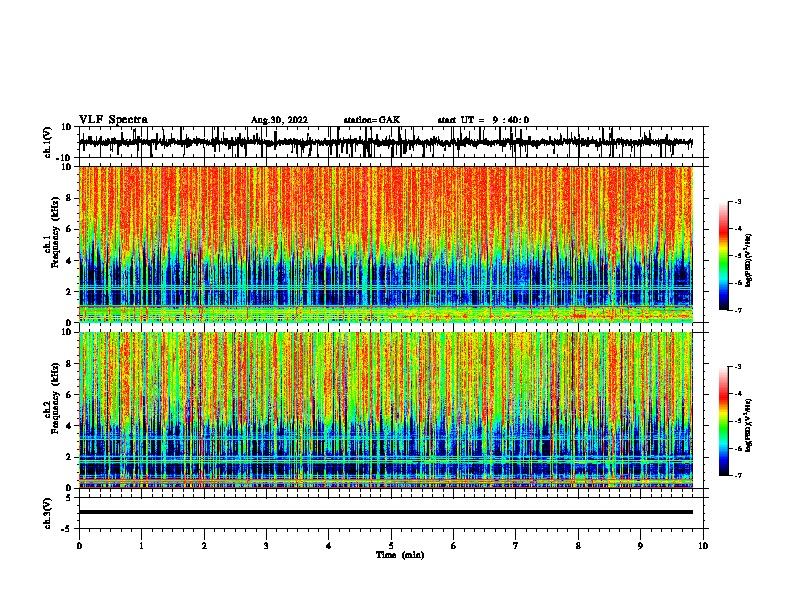This screenshot has height=612, width=792.
Task: Click the "-3" tick on ch.1 colorbar
Action: (737, 201)
